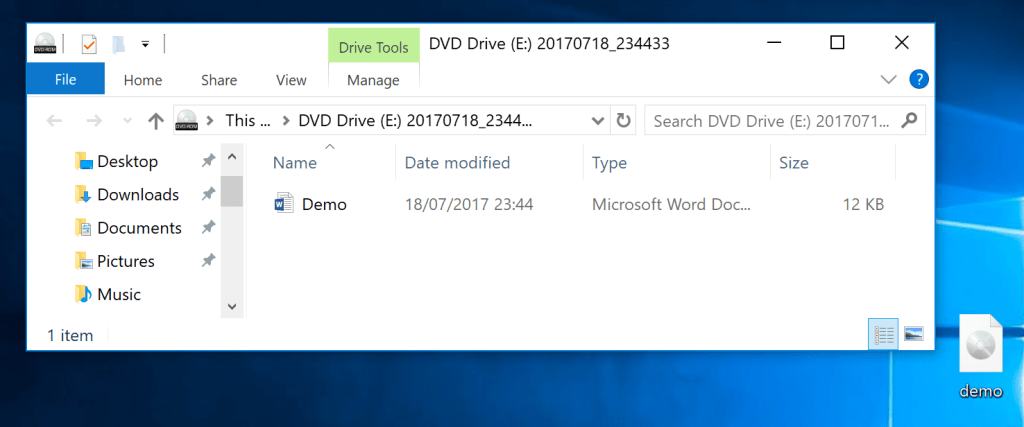
Task: Switch to the Manage tab
Action: click(374, 80)
